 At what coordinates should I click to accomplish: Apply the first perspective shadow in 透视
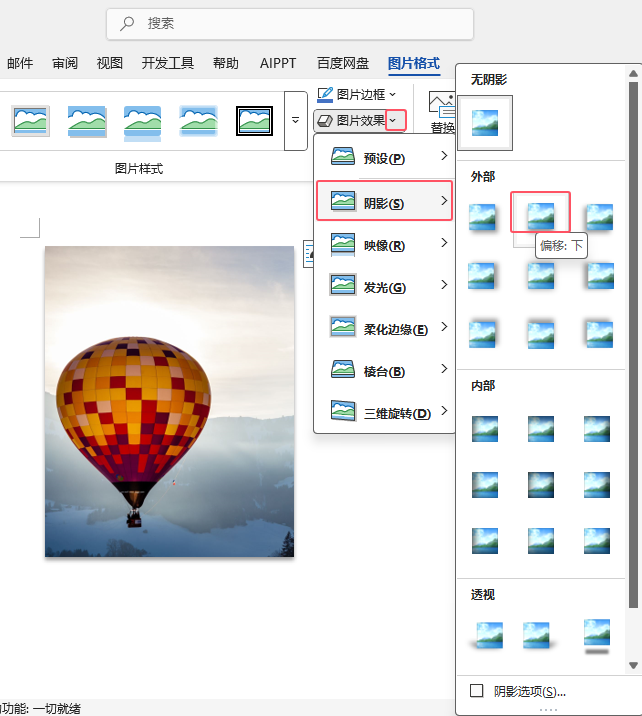tap(488, 636)
